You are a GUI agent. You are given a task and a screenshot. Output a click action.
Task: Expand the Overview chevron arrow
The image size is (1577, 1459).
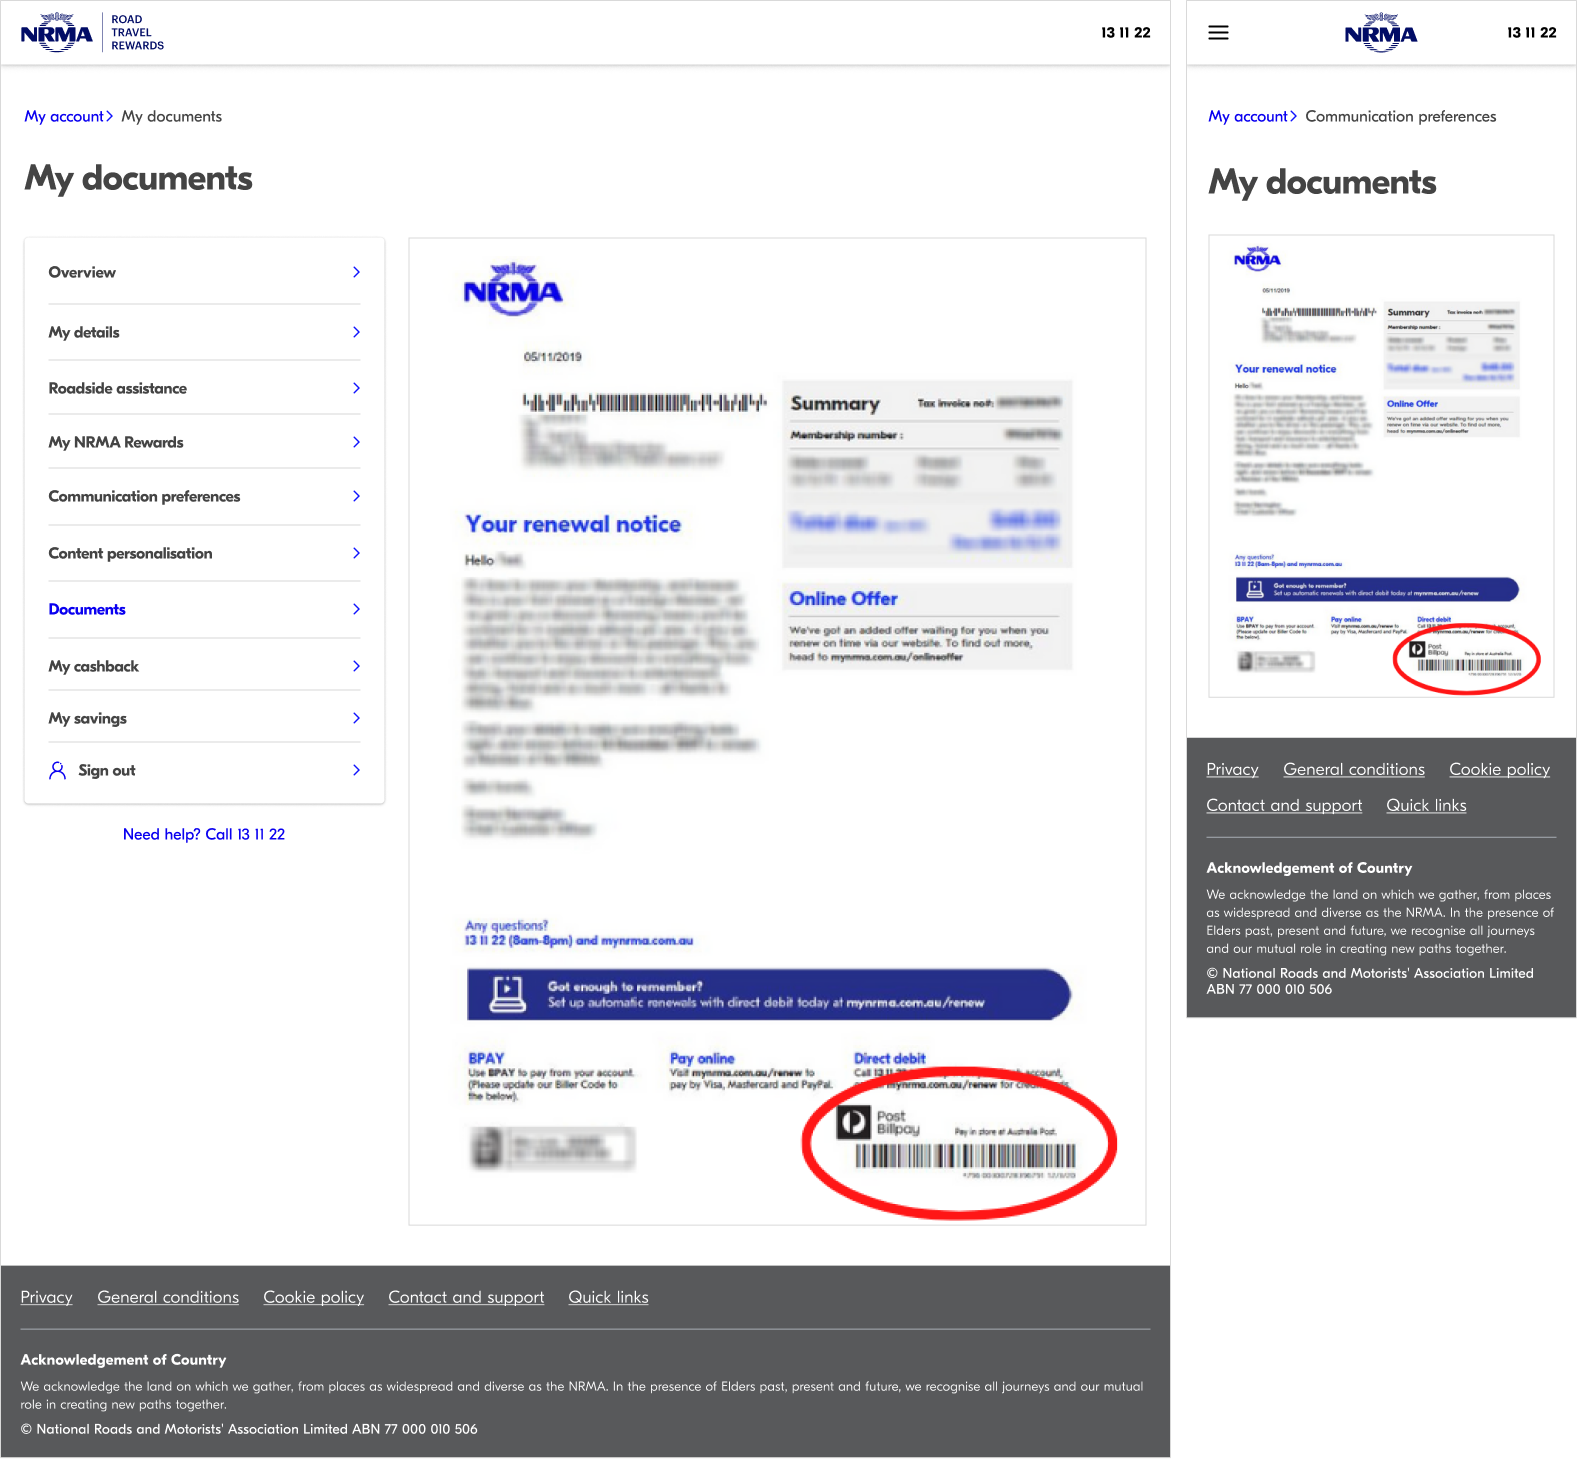pyautogui.click(x=356, y=272)
